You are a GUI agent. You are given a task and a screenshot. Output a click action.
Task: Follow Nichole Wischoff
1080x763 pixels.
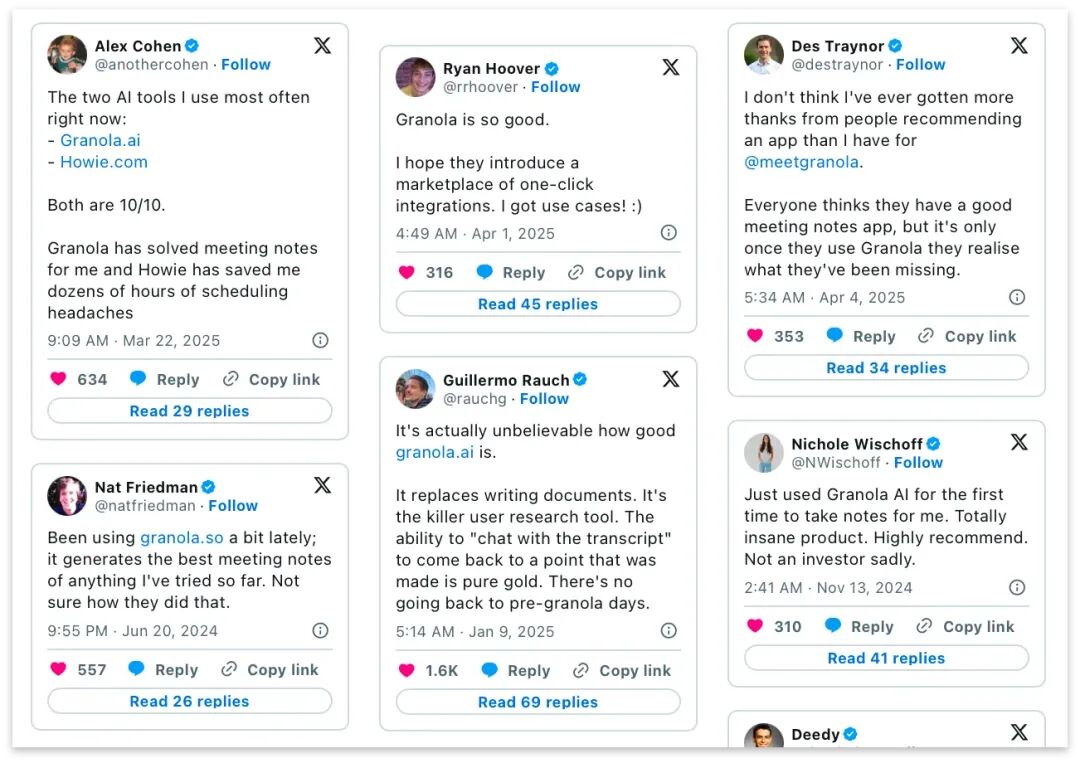pyautogui.click(x=918, y=463)
